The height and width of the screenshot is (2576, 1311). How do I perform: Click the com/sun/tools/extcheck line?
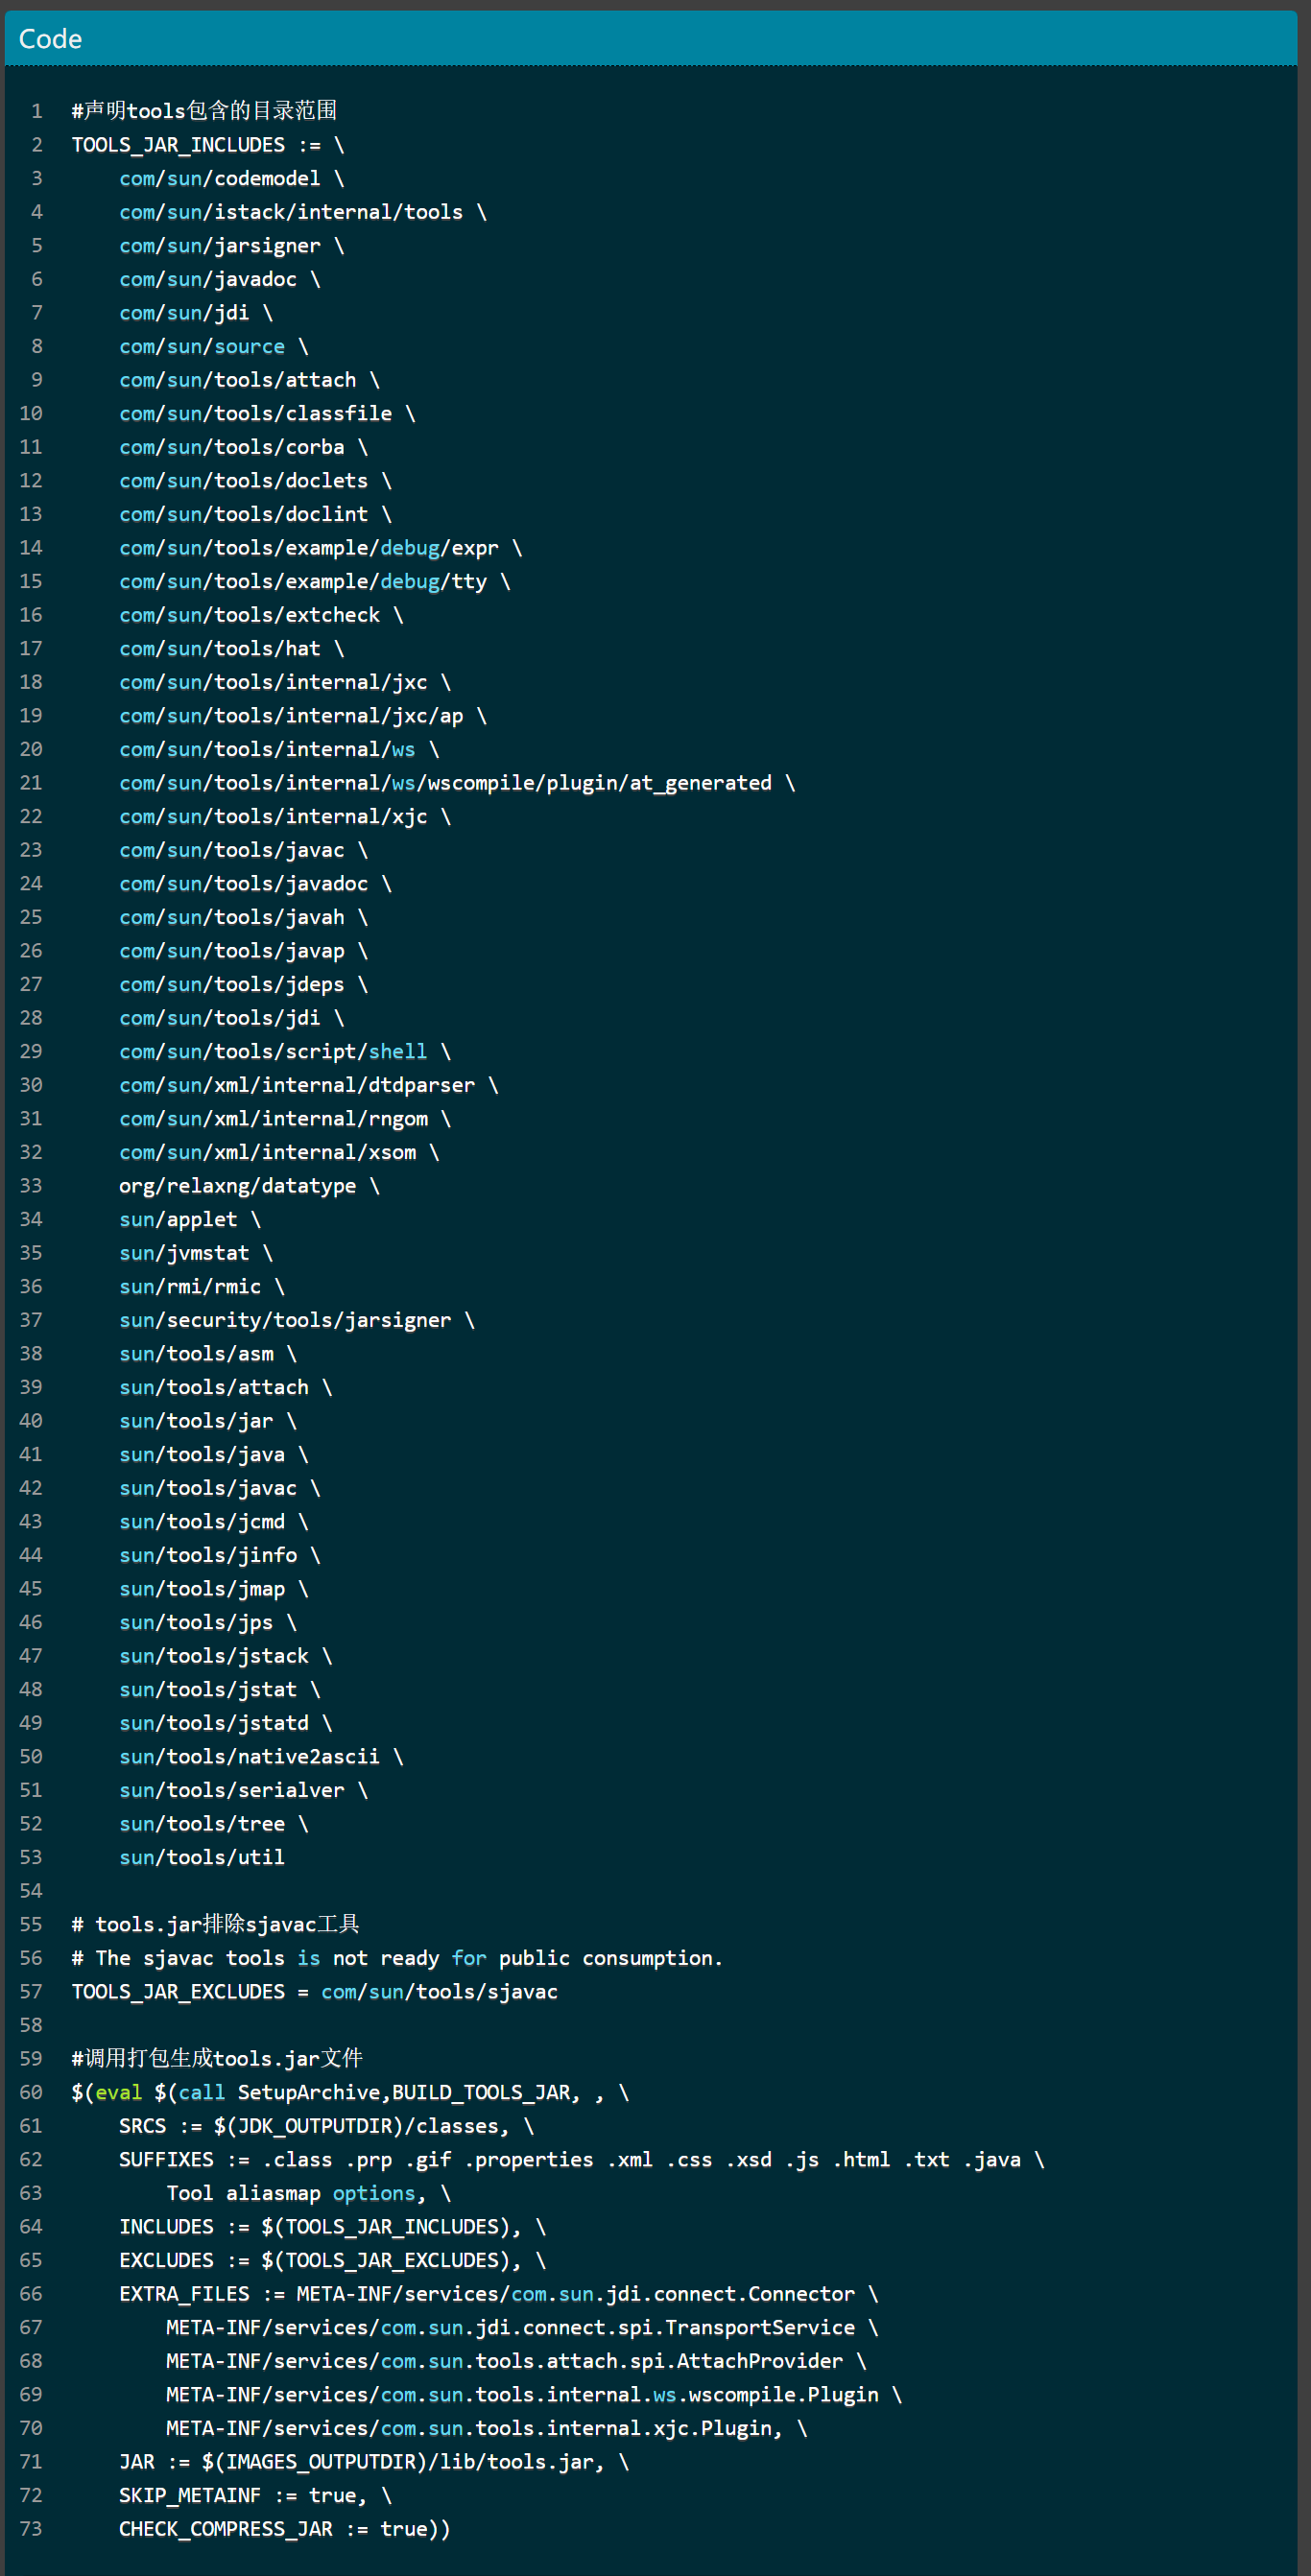coord(262,615)
